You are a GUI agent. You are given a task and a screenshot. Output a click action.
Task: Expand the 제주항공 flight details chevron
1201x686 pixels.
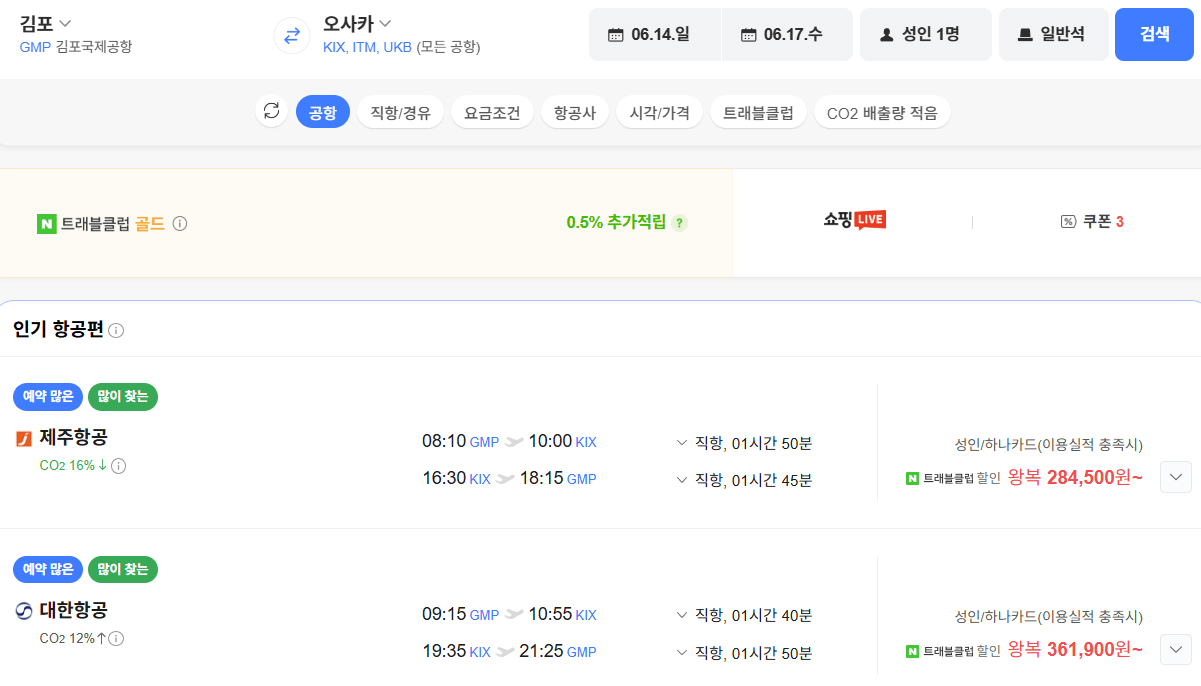pyautogui.click(x=1175, y=477)
